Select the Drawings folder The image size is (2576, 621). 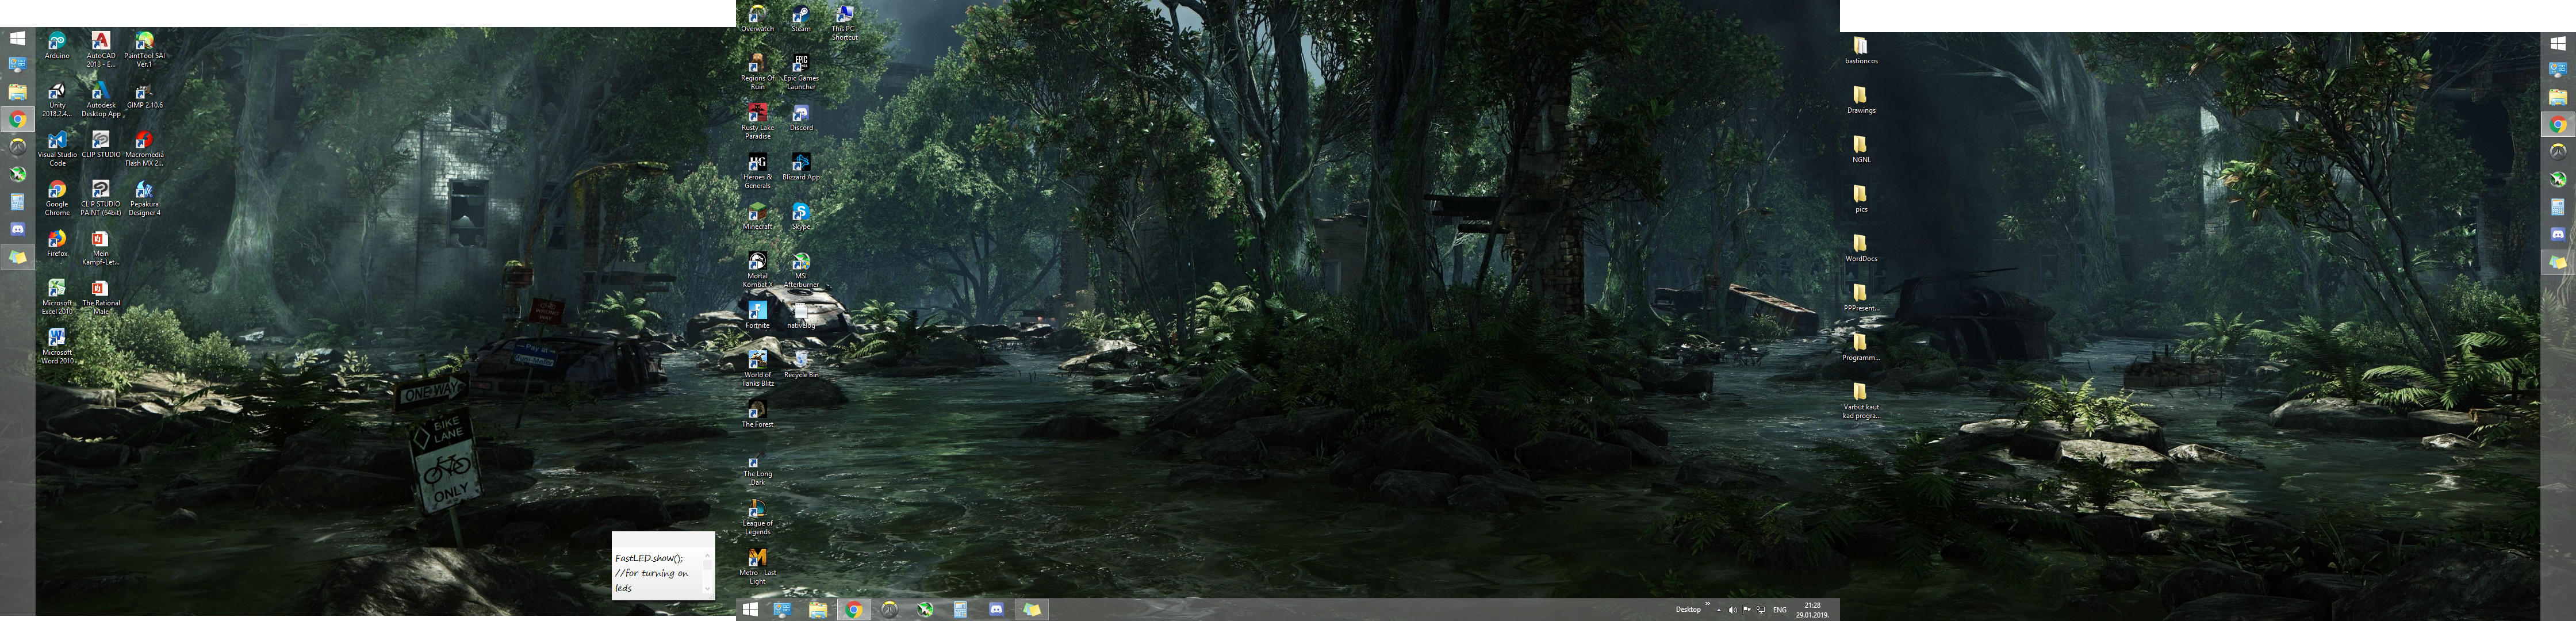(x=1860, y=100)
